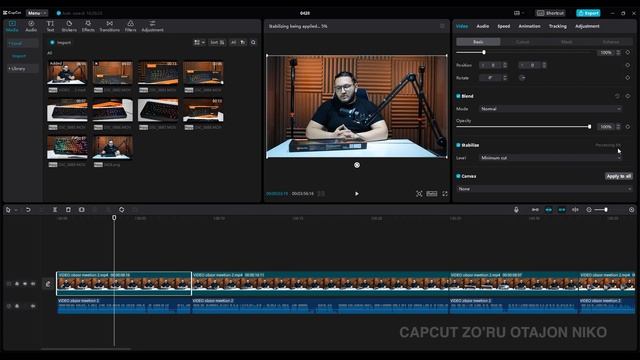
Task: Click the split clip icon
Action: (x=55, y=210)
